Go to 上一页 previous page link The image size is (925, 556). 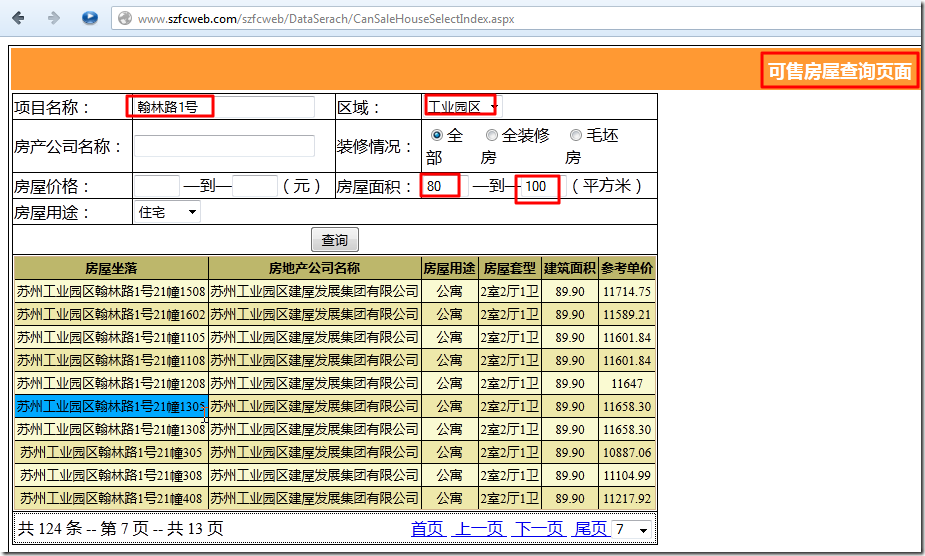[479, 528]
